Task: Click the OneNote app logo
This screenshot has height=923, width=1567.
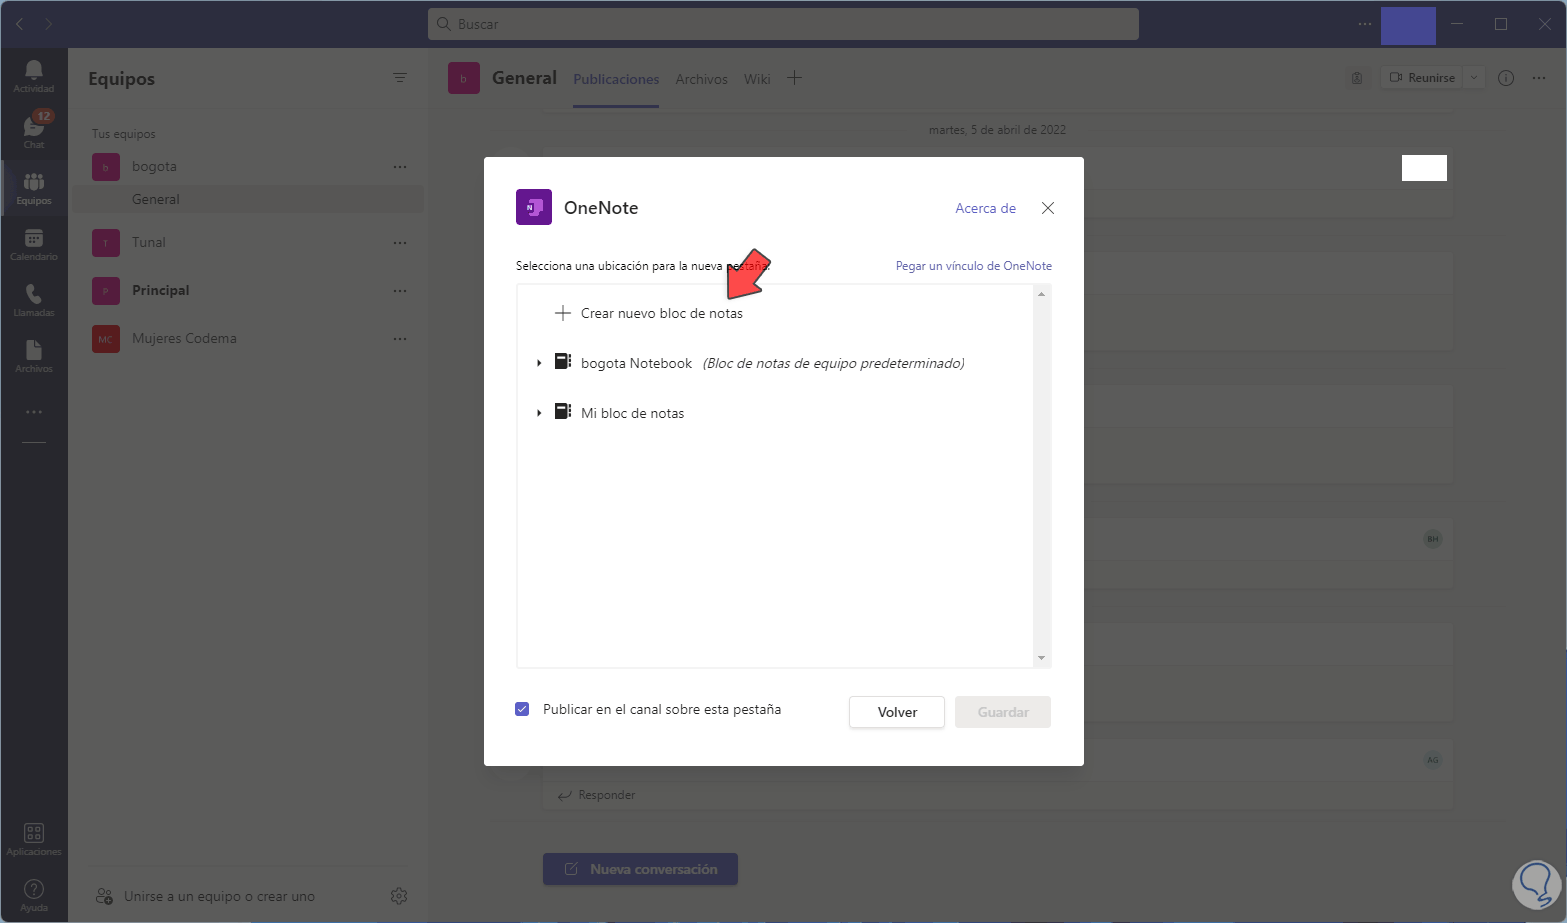Action: (534, 207)
